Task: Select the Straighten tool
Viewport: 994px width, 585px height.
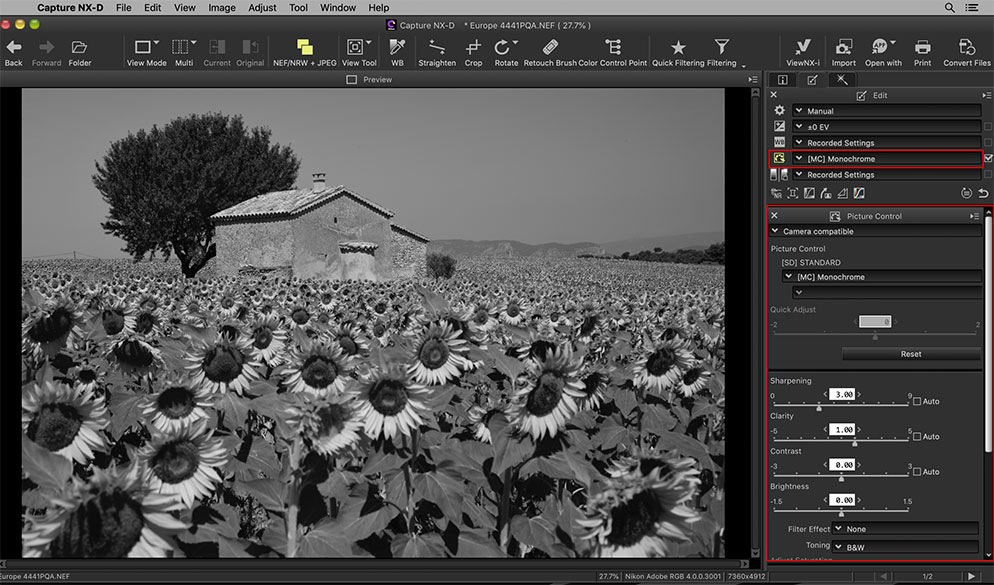Action: pos(437,52)
